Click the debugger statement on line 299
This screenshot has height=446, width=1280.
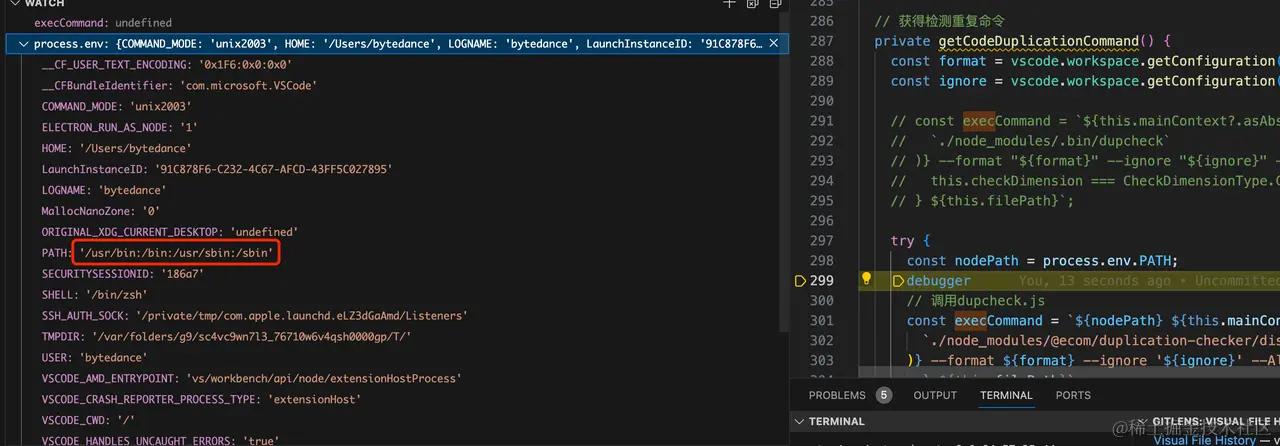tap(938, 281)
